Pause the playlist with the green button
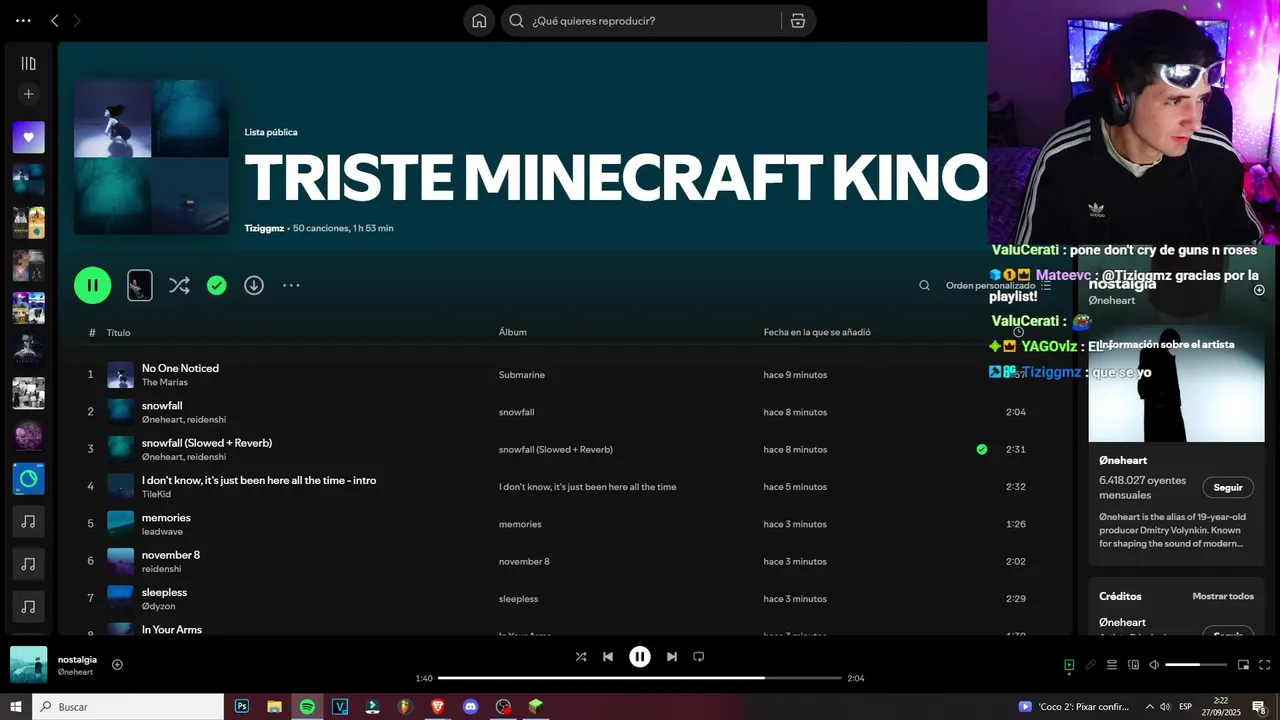The width and height of the screenshot is (1280, 720). pyautogui.click(x=92, y=285)
